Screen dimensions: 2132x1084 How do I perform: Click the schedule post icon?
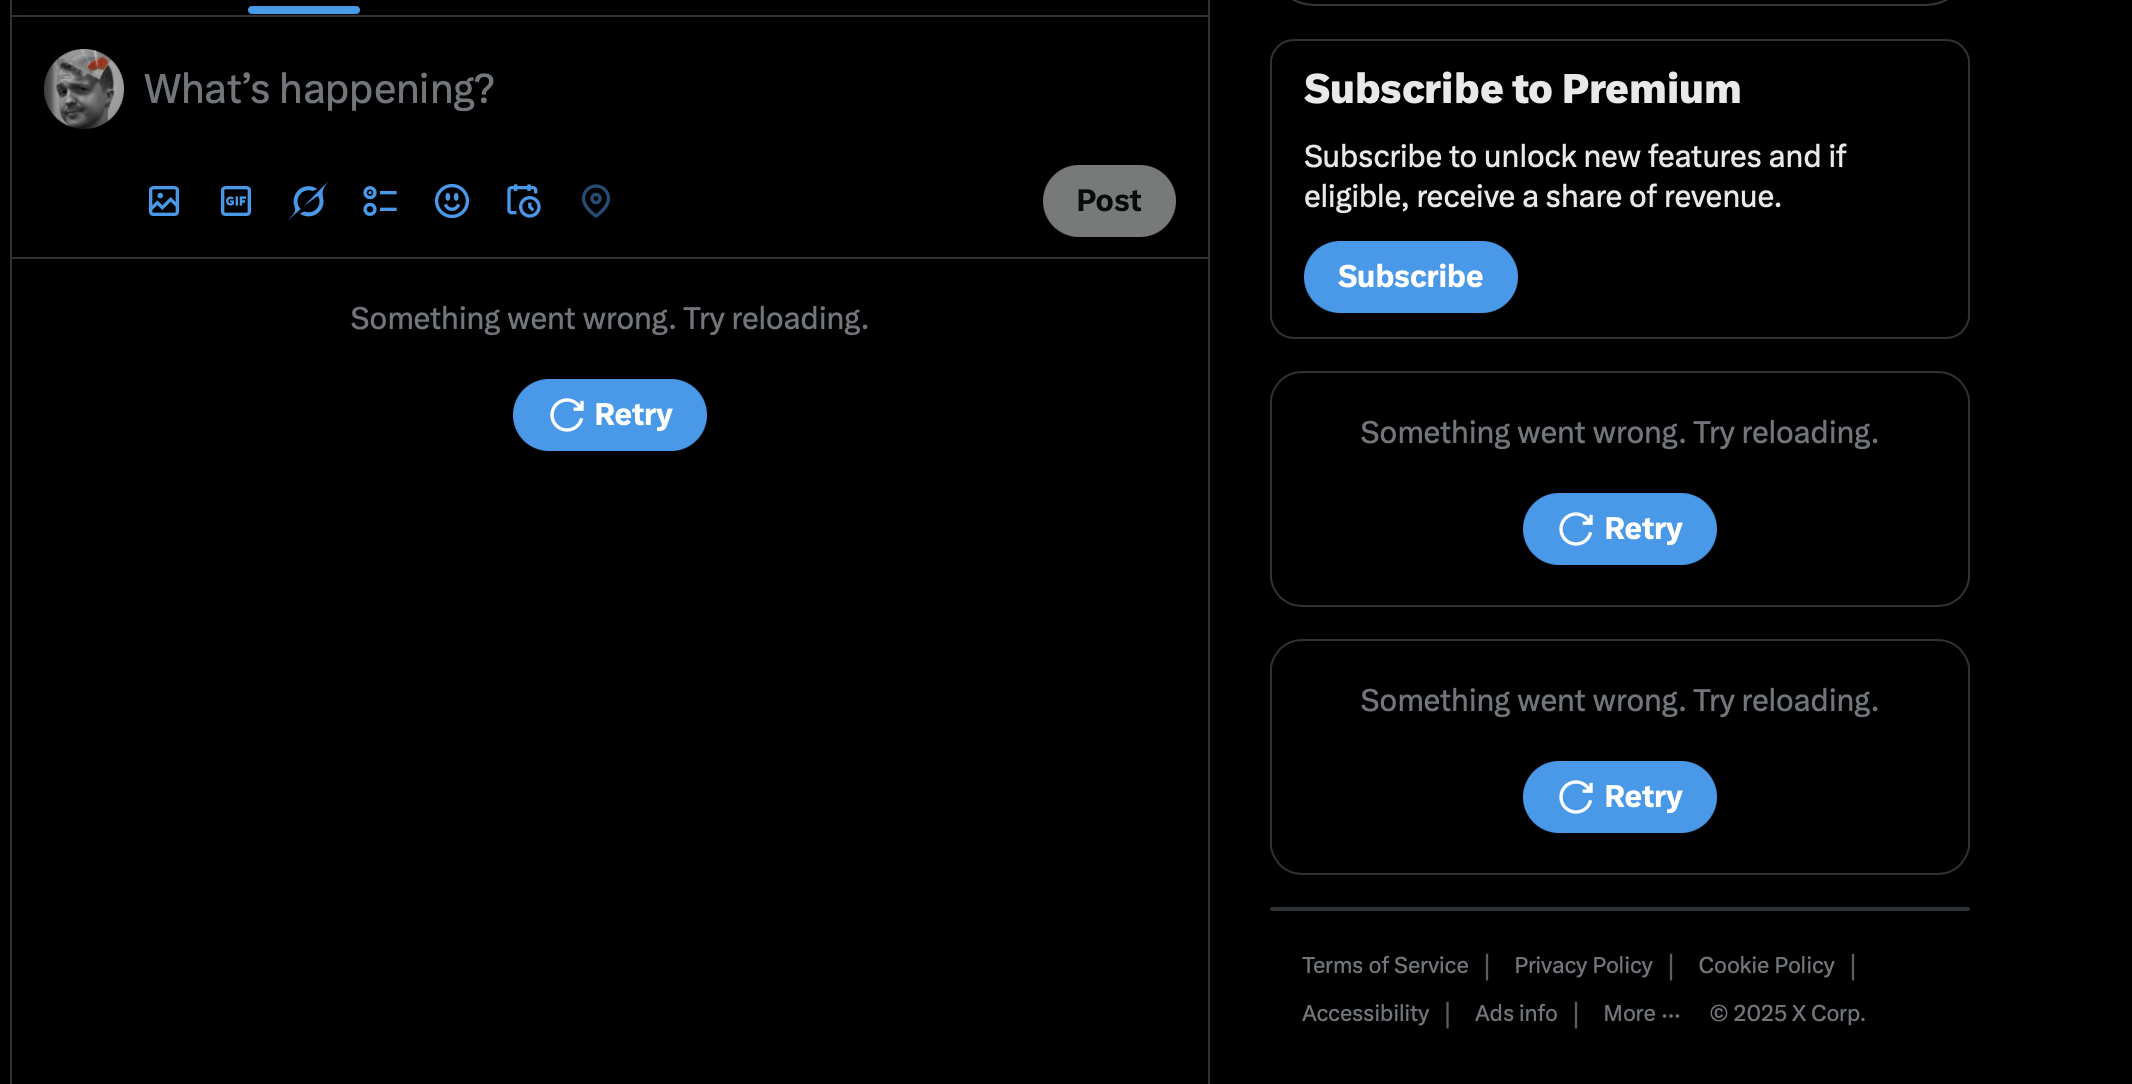click(523, 201)
